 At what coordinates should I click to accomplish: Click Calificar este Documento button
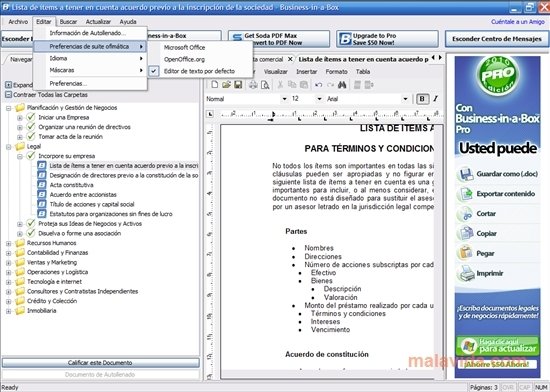coord(100,363)
